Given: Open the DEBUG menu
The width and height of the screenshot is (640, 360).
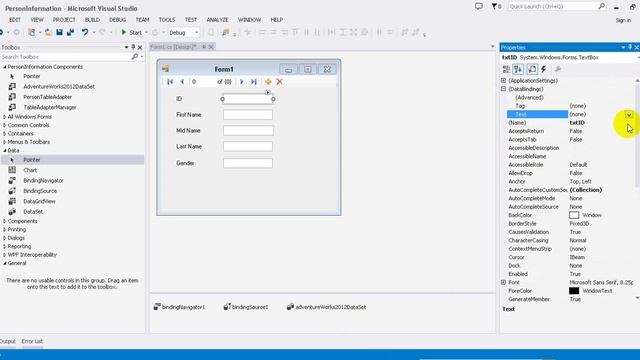Looking at the screenshot, I should coord(118,20).
